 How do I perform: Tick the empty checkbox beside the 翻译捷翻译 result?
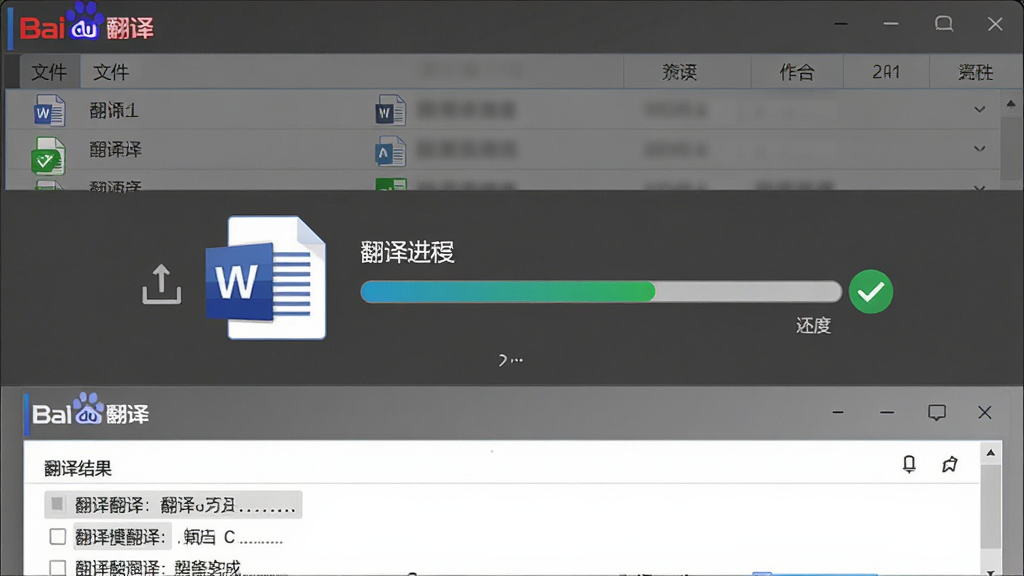pyautogui.click(x=57, y=537)
